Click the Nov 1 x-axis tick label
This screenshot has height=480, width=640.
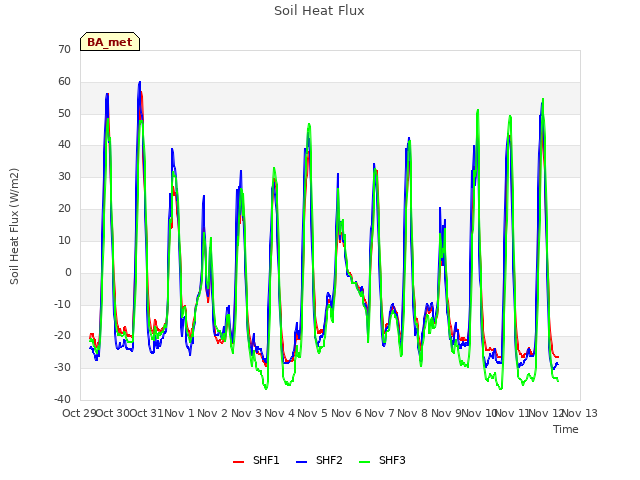pyautogui.click(x=179, y=413)
